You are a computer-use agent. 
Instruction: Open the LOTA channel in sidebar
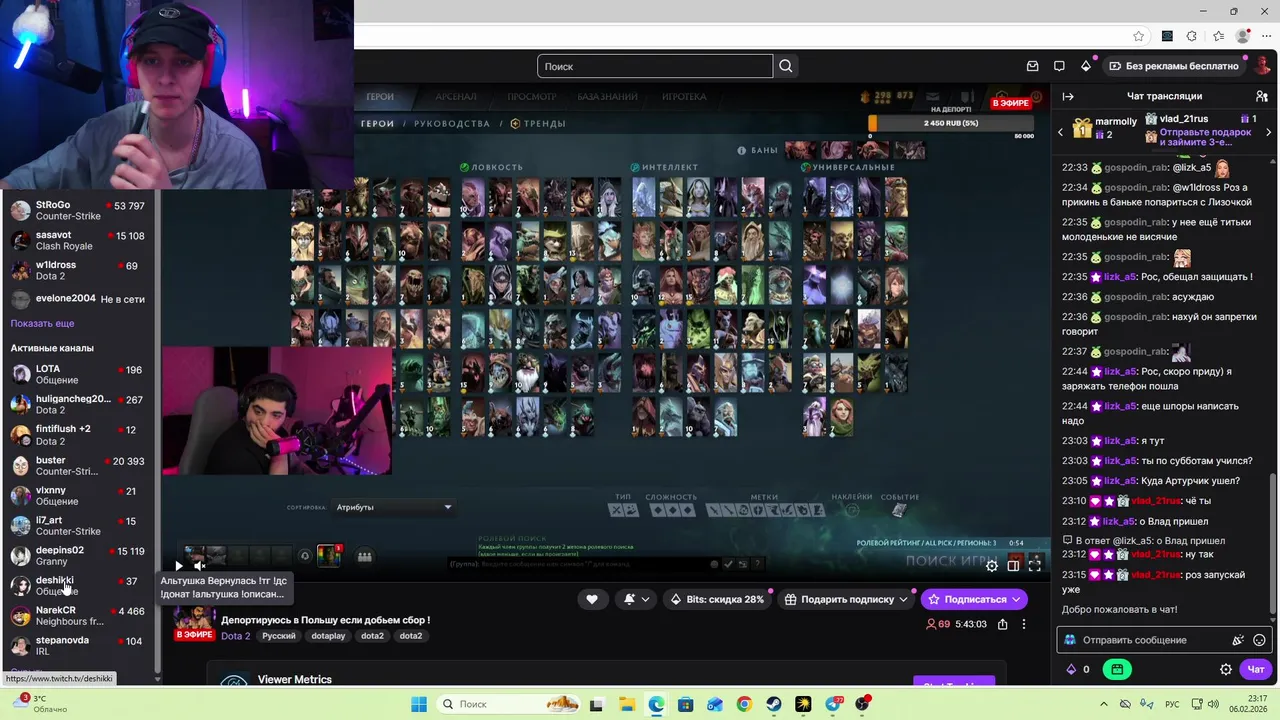pos(78,374)
